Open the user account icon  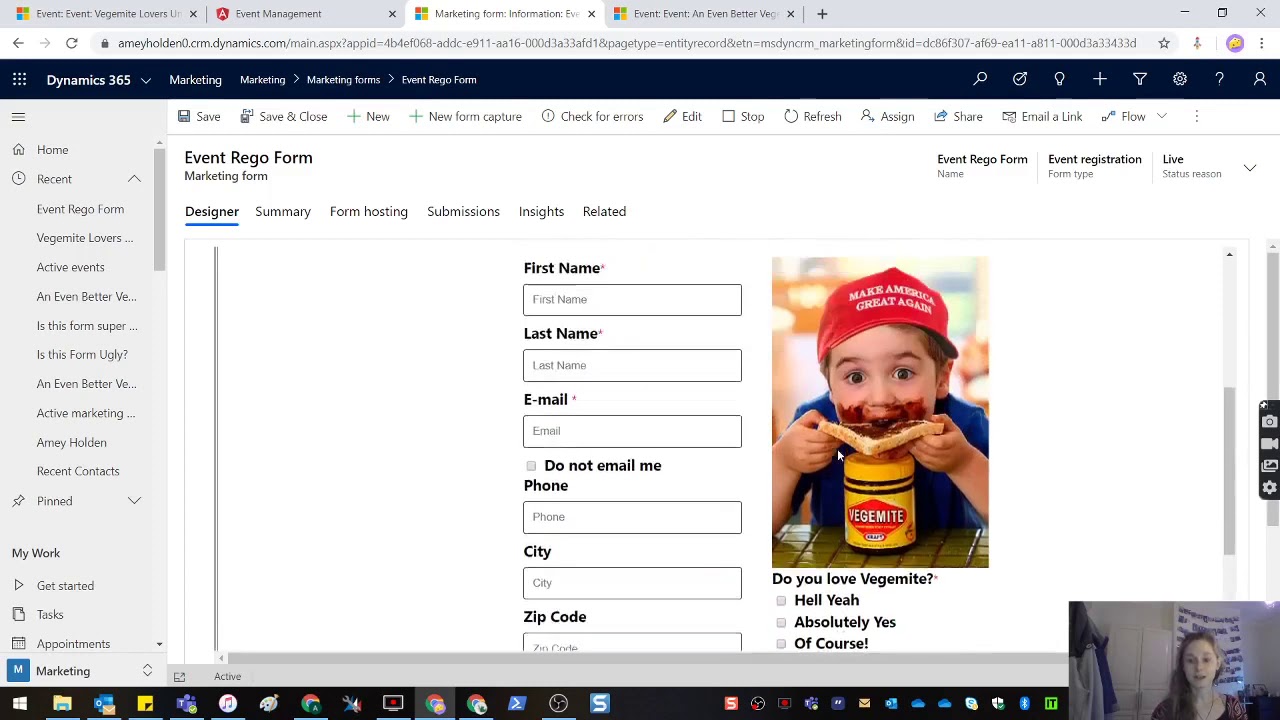[x=1259, y=79]
